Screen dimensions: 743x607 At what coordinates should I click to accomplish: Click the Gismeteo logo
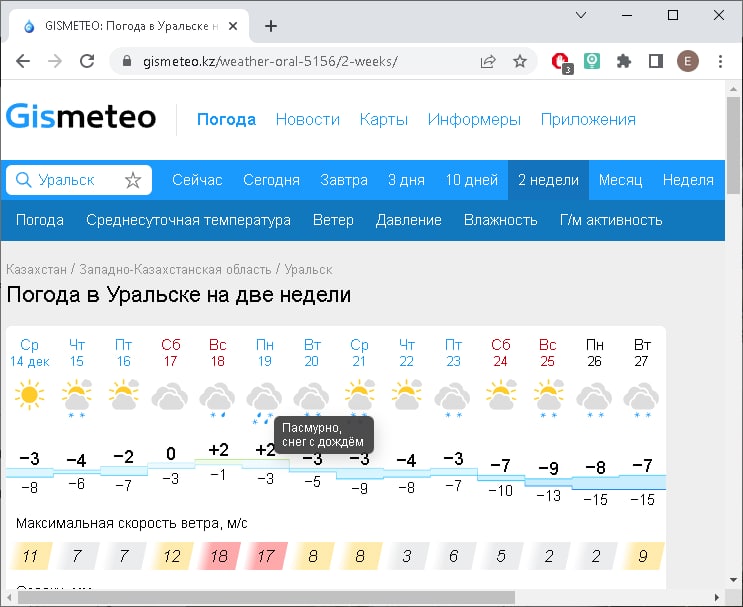81,117
